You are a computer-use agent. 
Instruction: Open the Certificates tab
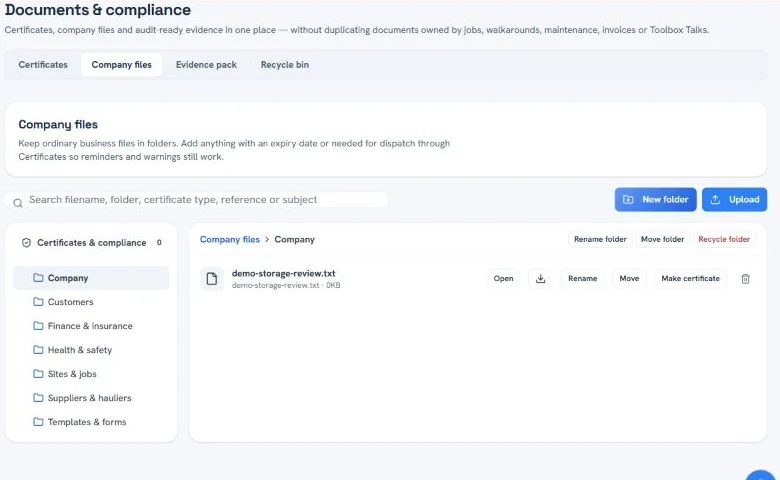tap(43, 65)
